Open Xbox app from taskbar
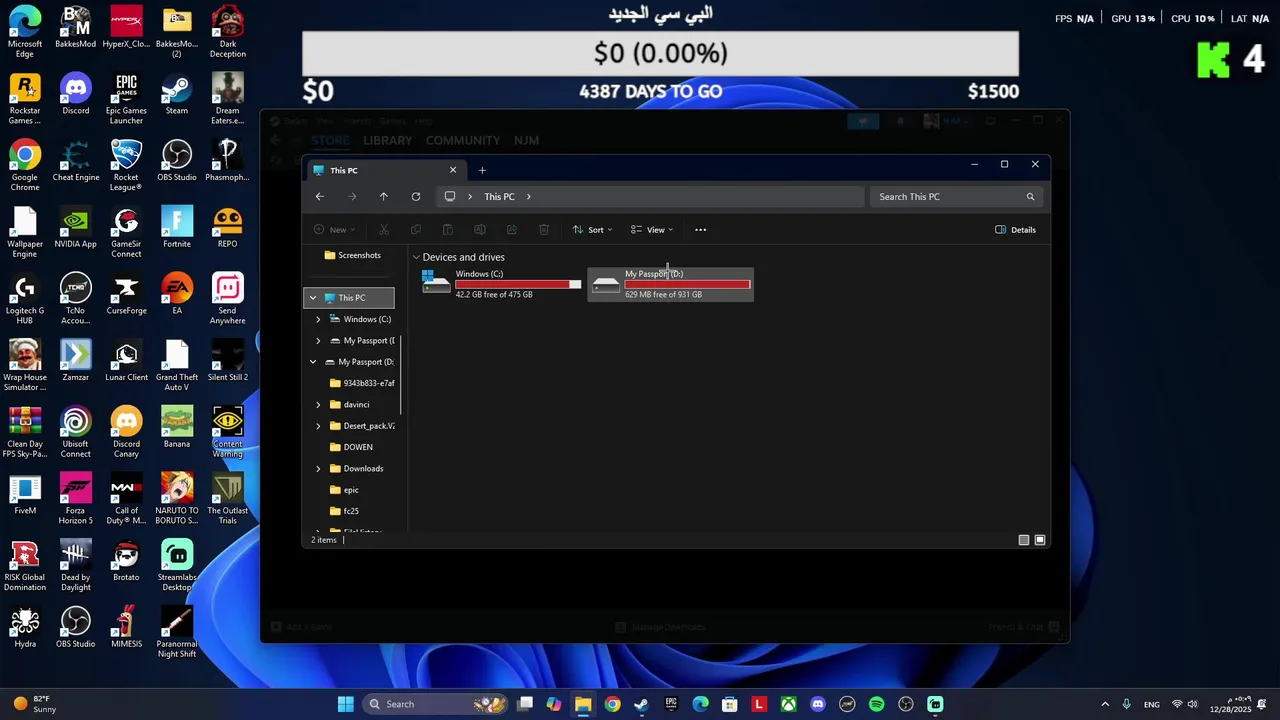Viewport: 1280px width, 720px height. (789, 704)
